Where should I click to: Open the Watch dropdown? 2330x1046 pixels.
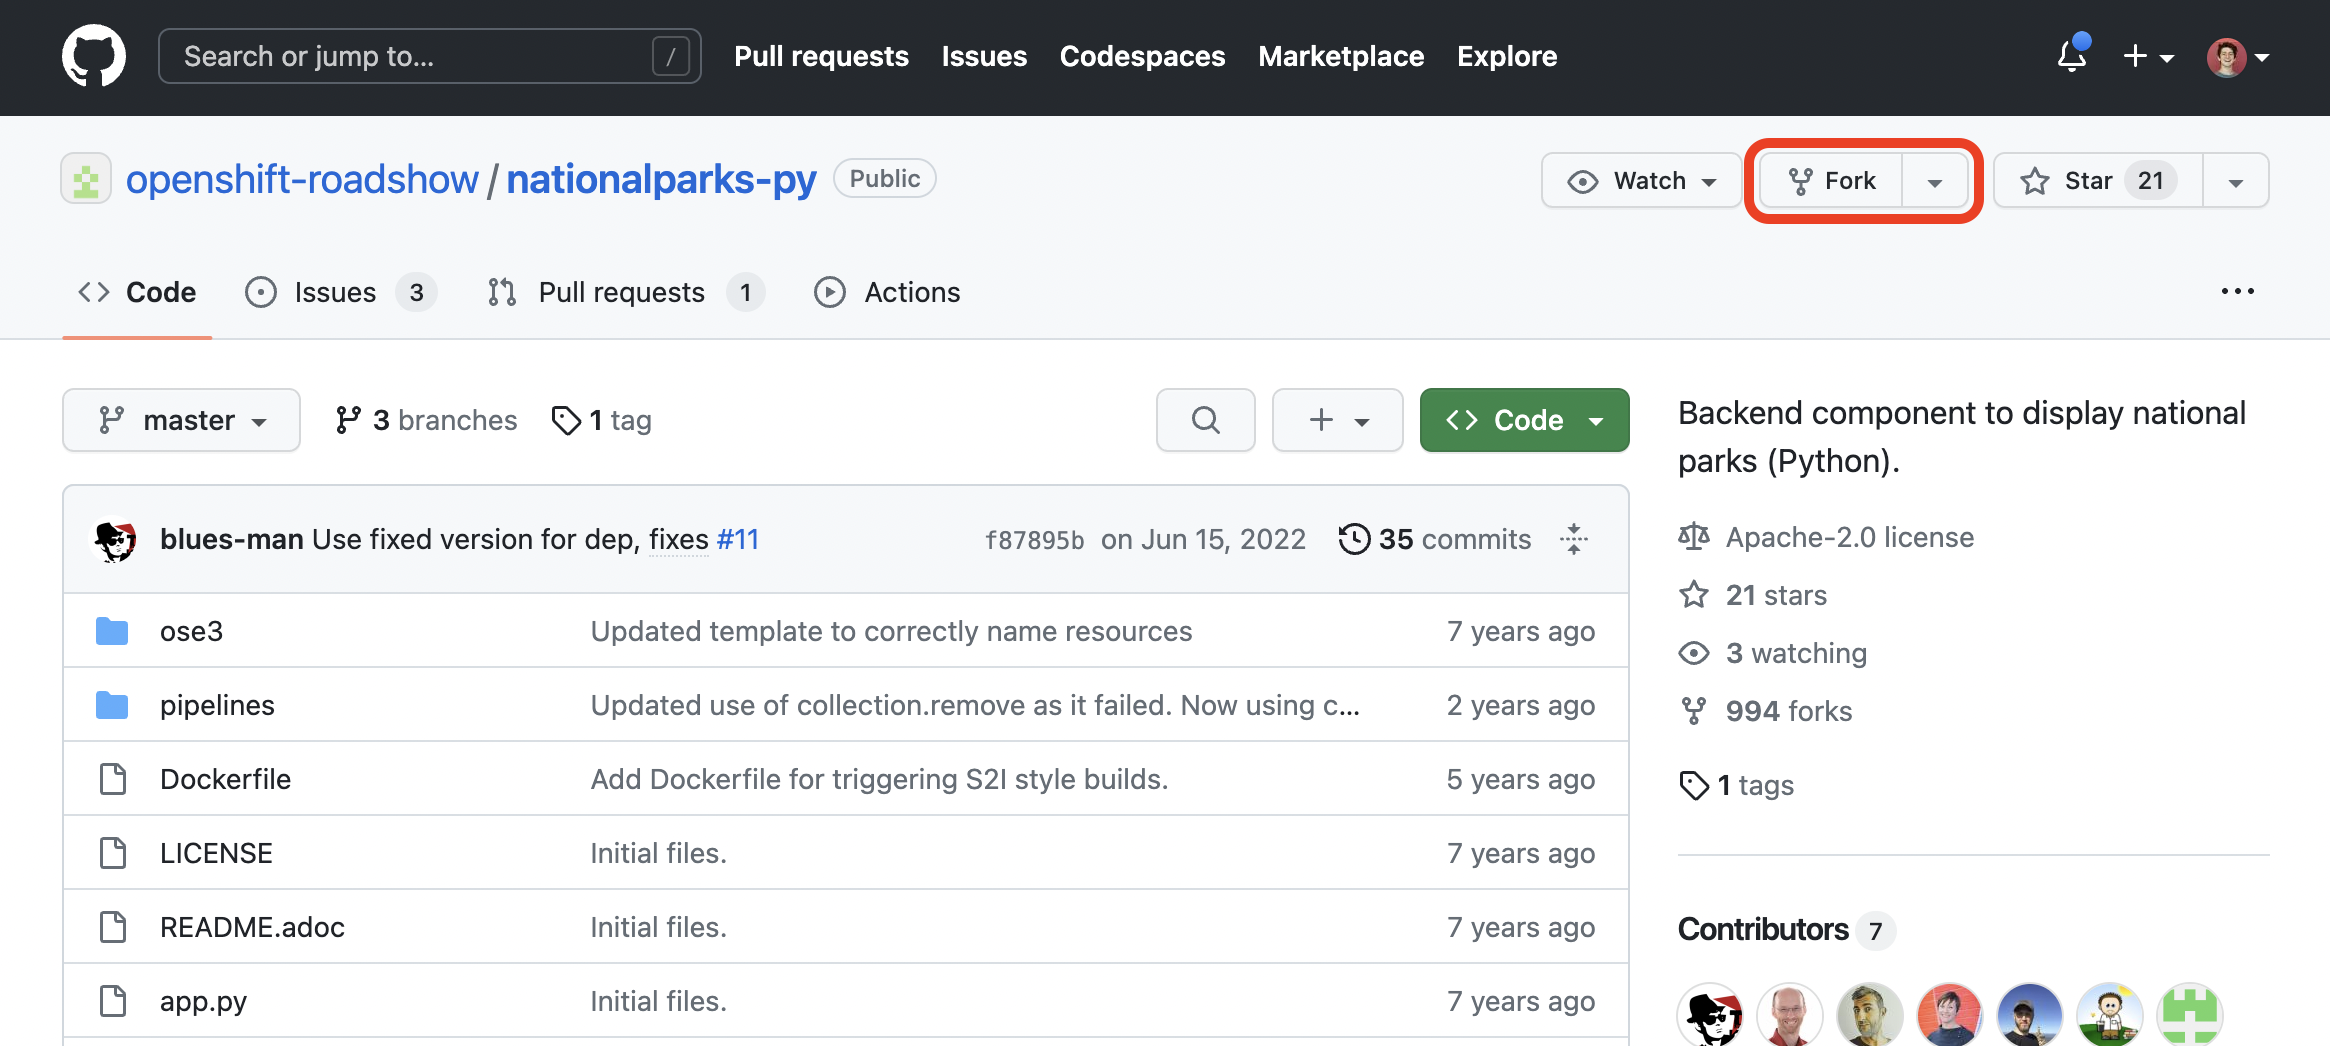1641,180
